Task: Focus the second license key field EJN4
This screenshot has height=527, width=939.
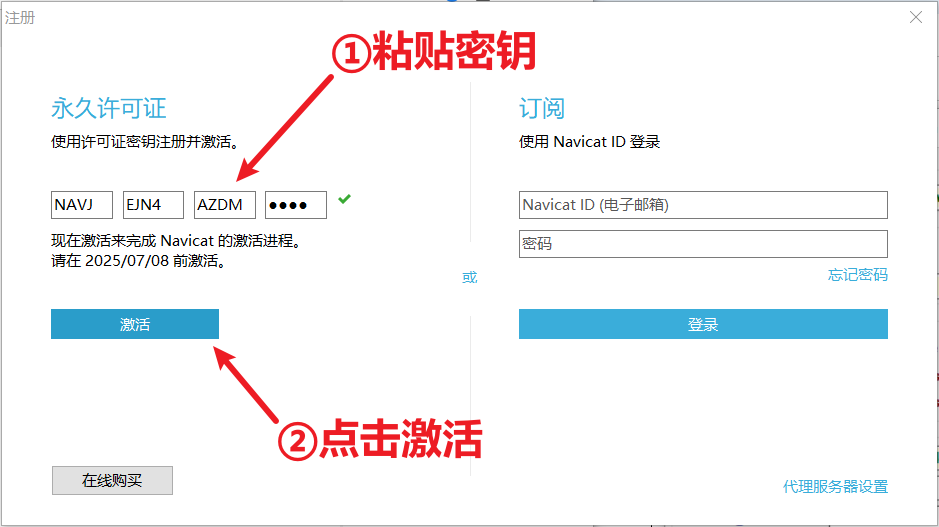Action: (x=153, y=205)
